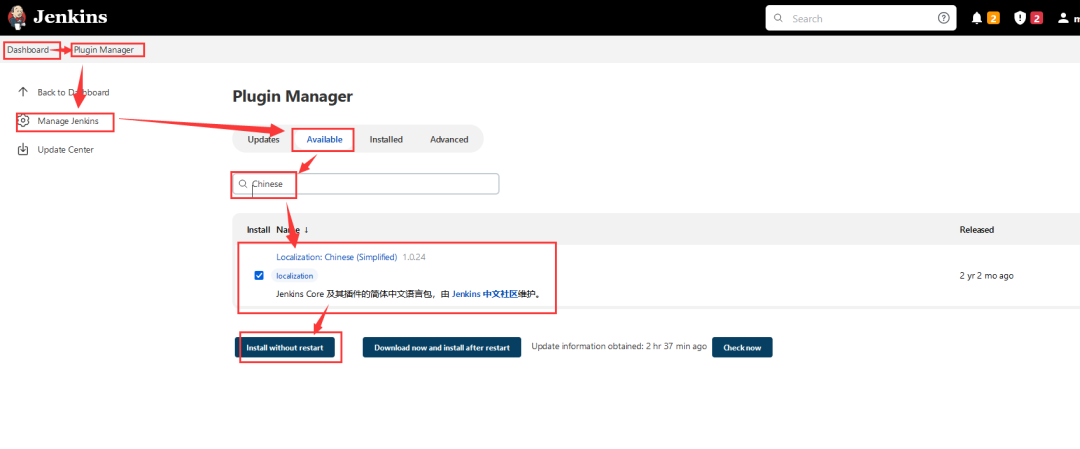This screenshot has width=1080, height=449.
Task: Click the plugin version 1.0.24 text
Action: click(415, 257)
